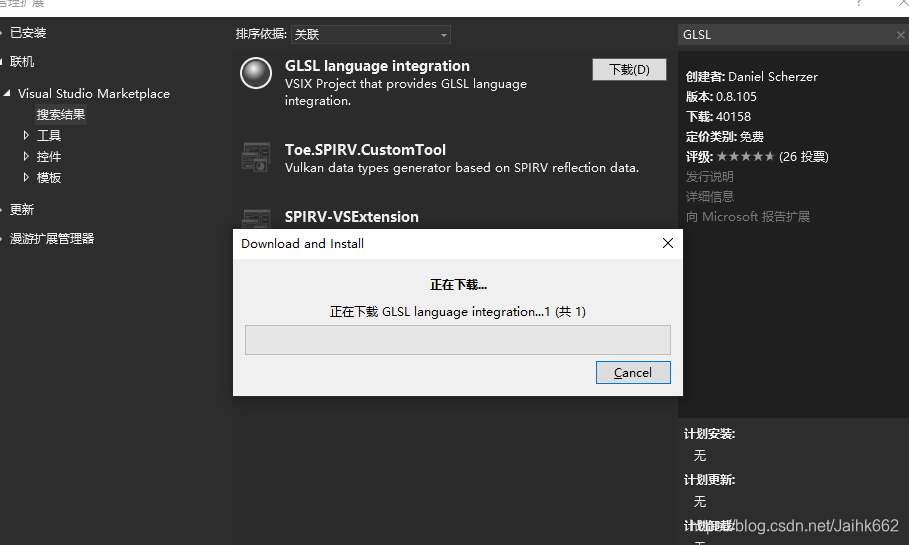The height and width of the screenshot is (545, 909).
Task: Select 搜索结果 in the tree
Action: click(x=61, y=114)
